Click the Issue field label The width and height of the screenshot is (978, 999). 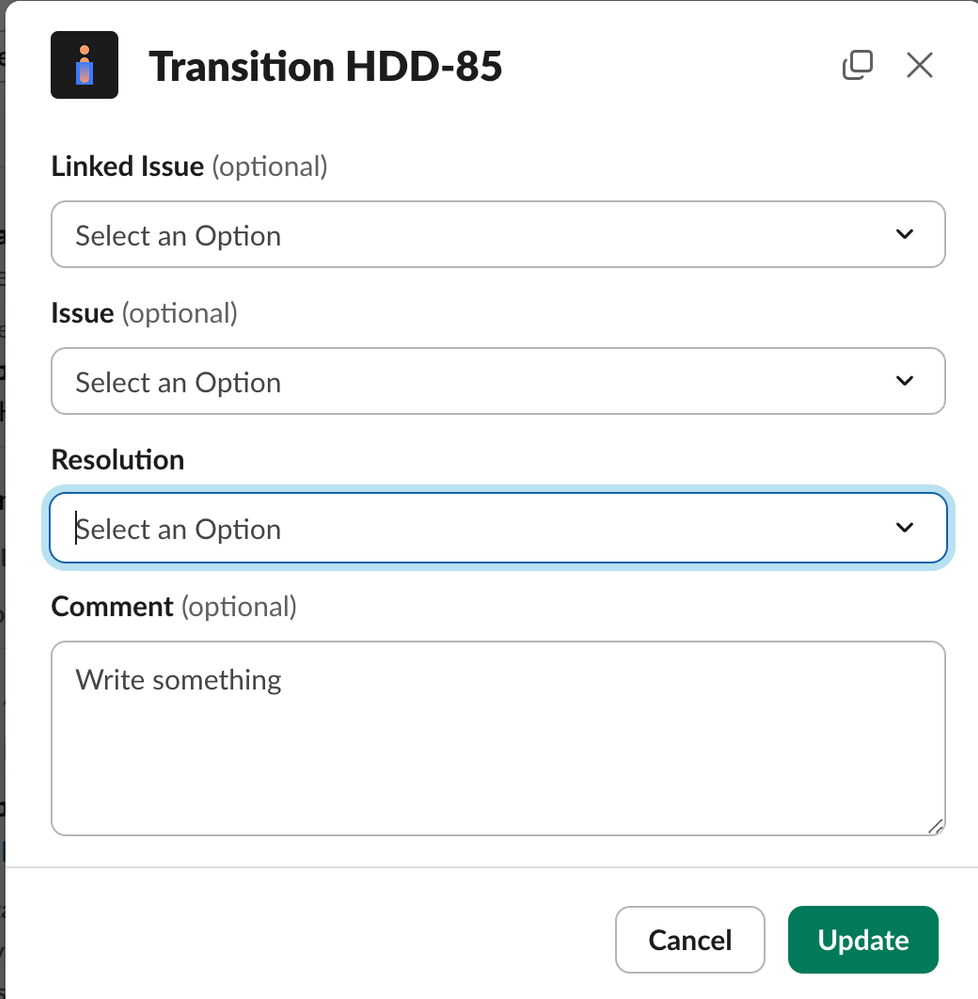pyautogui.click(x=82, y=313)
